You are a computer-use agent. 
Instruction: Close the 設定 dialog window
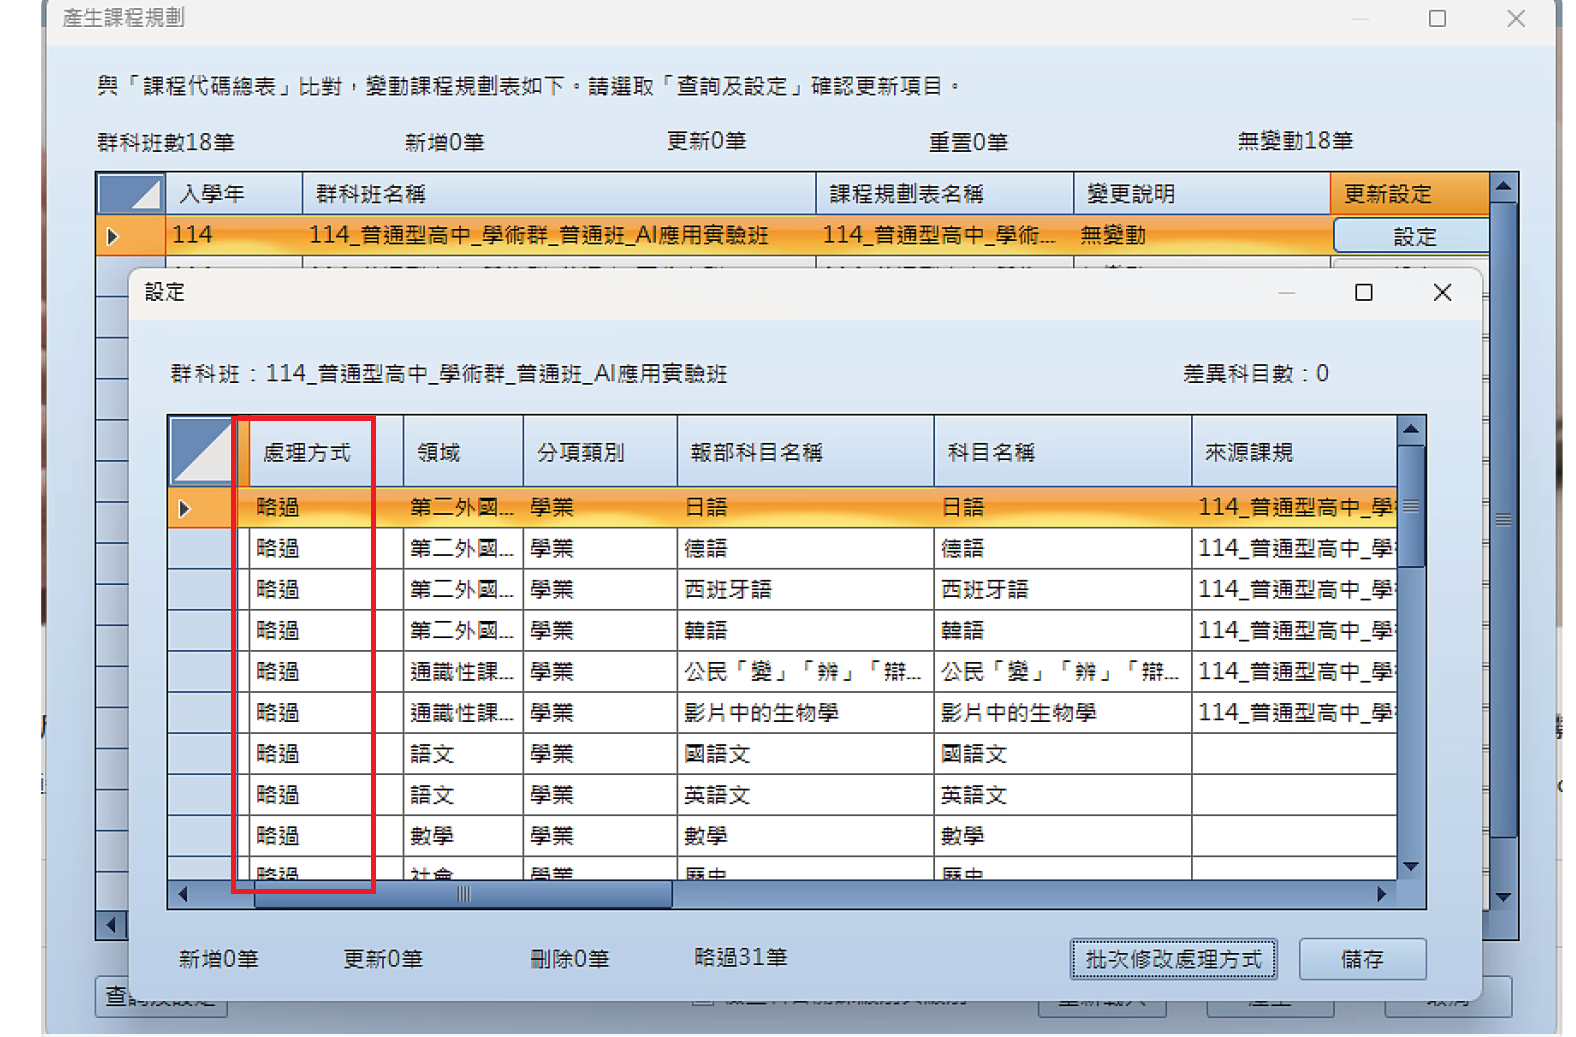click(1442, 292)
